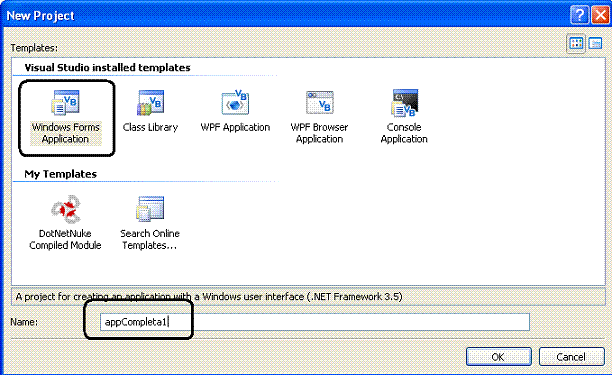
Task: Close the New Project dialog
Action: point(600,15)
